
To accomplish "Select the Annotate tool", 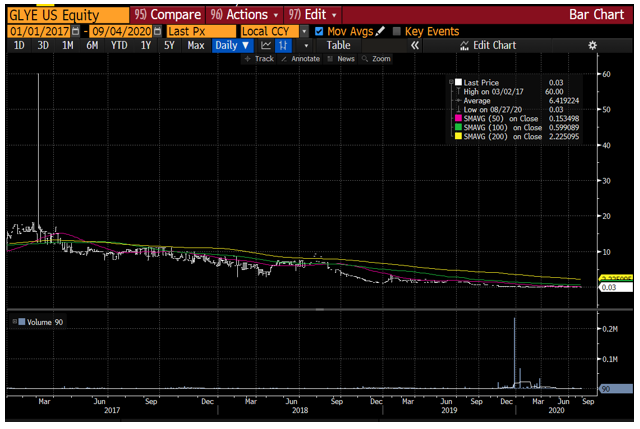I will (x=300, y=59).
